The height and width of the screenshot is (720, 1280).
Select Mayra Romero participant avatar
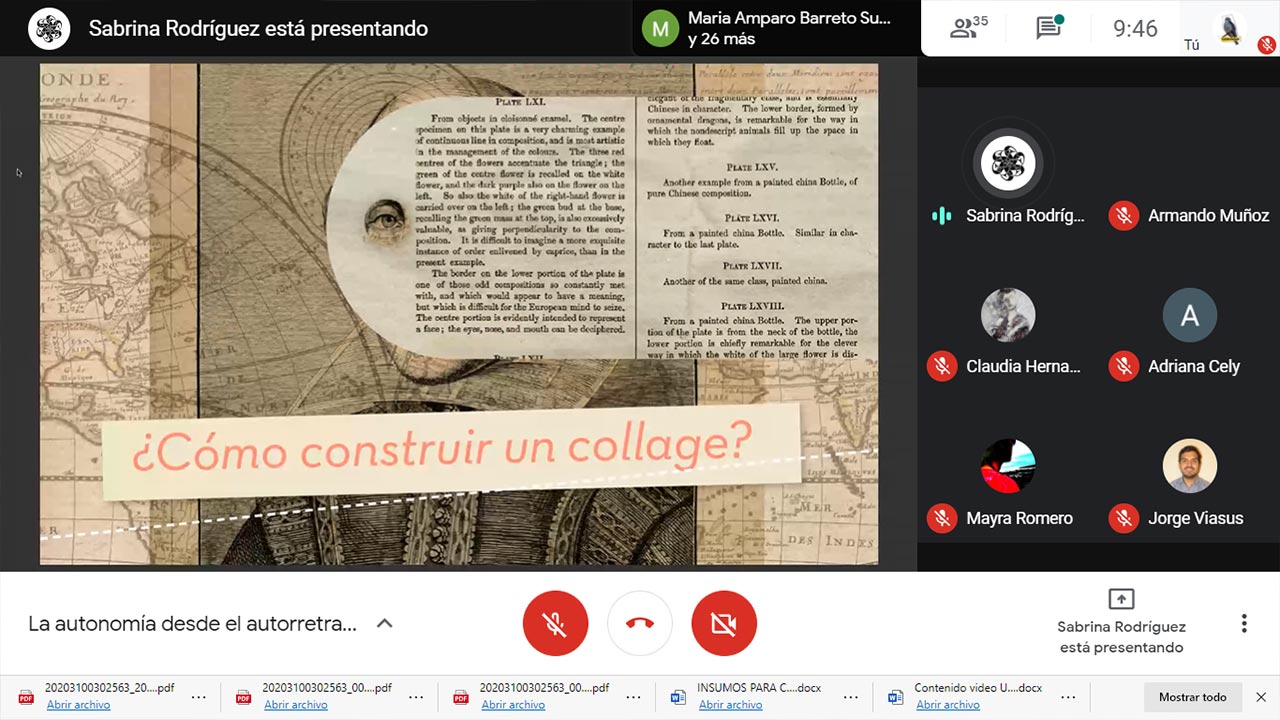pyautogui.click(x=1008, y=466)
